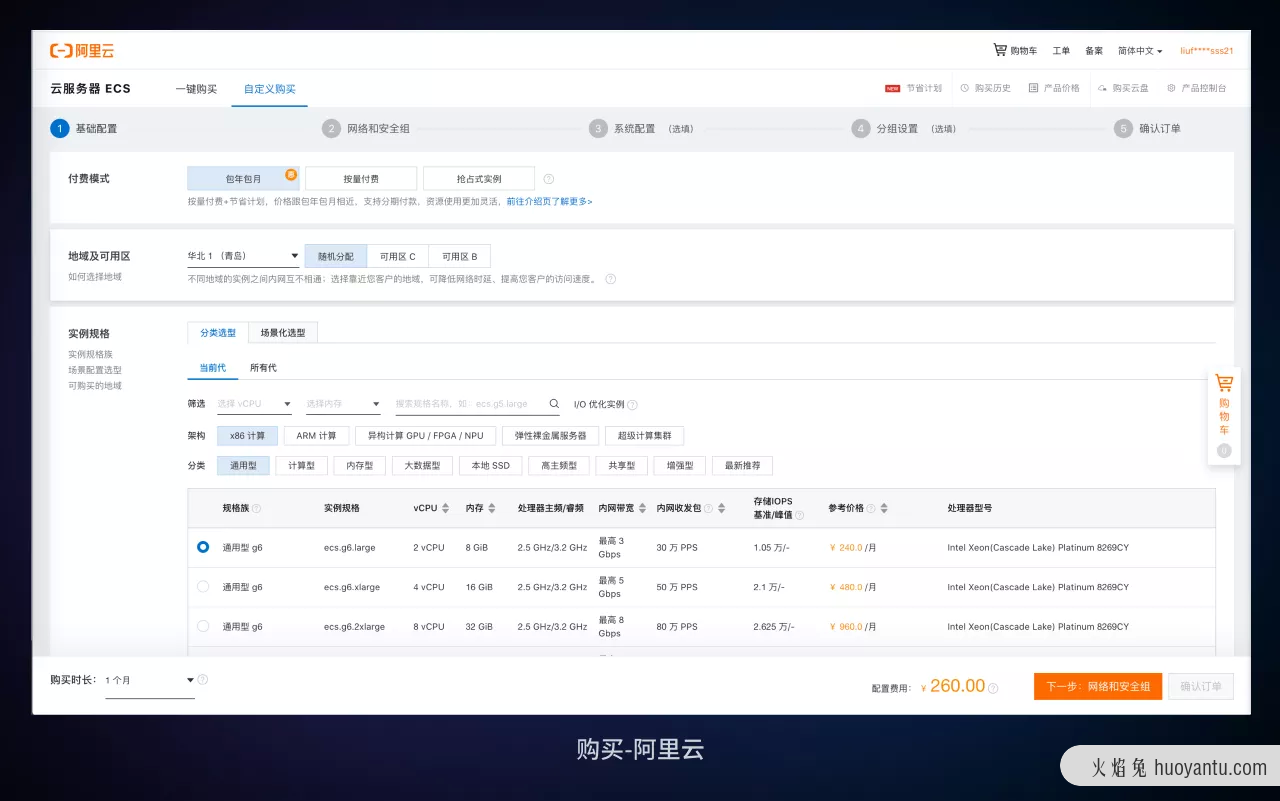Click search magnifier in 规格名称 search box
The height and width of the screenshot is (801, 1280).
(554, 404)
